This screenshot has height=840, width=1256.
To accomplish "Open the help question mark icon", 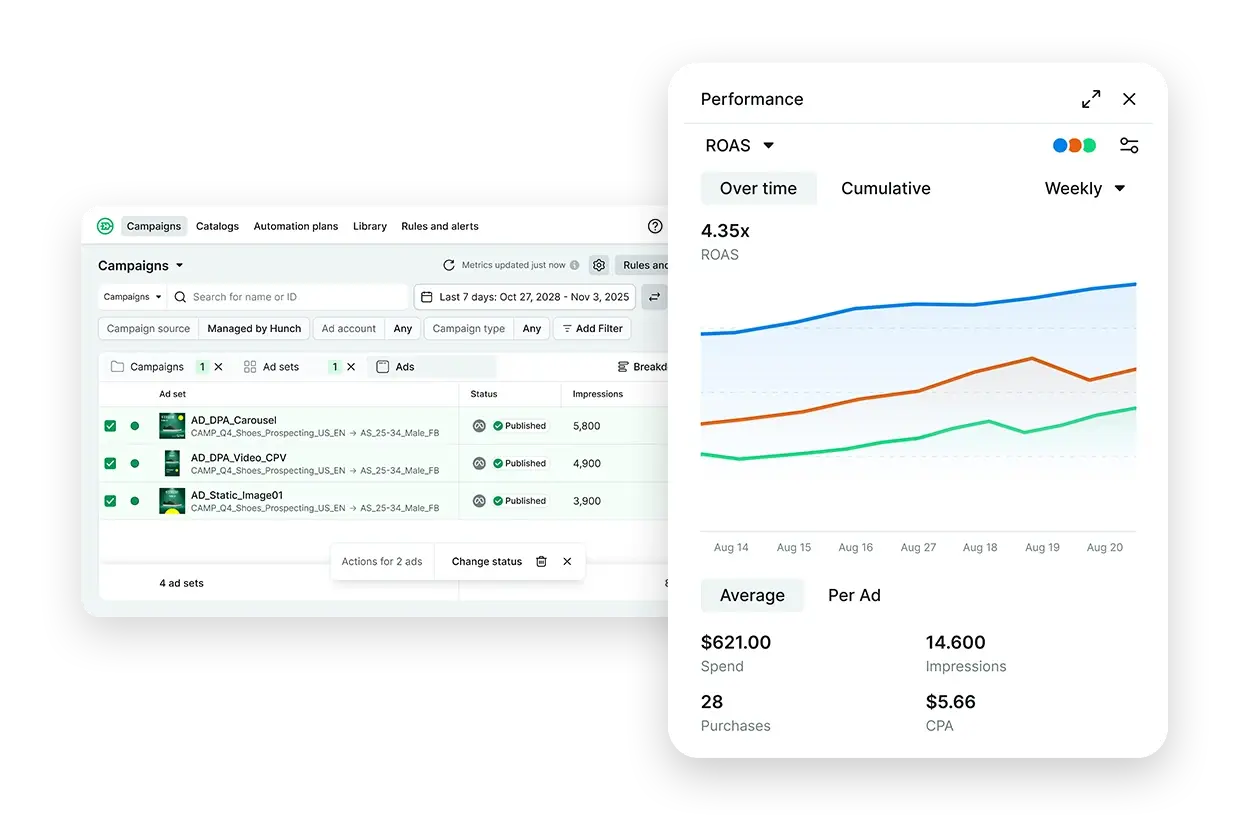I will [655, 226].
